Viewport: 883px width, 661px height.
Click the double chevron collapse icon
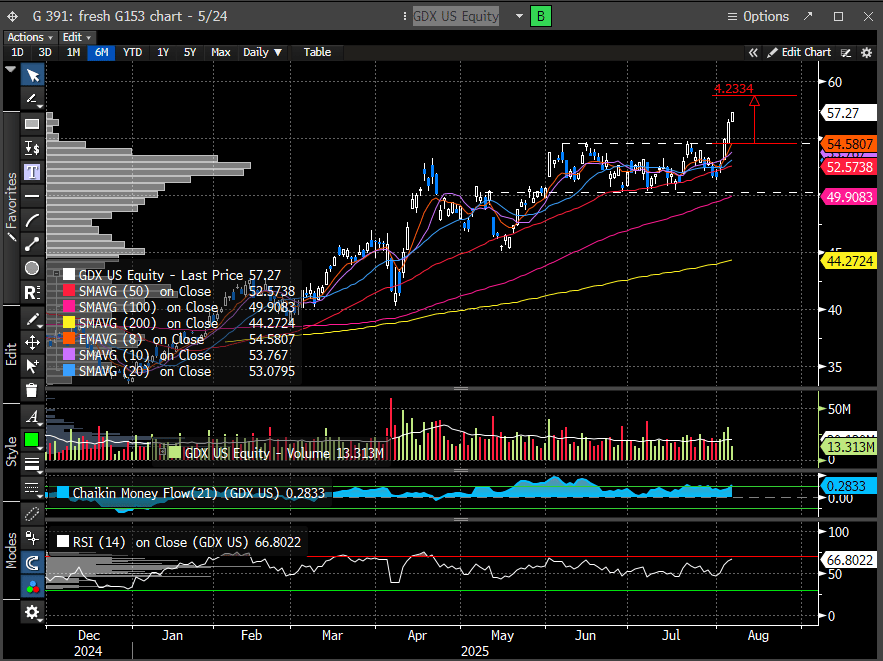753,52
